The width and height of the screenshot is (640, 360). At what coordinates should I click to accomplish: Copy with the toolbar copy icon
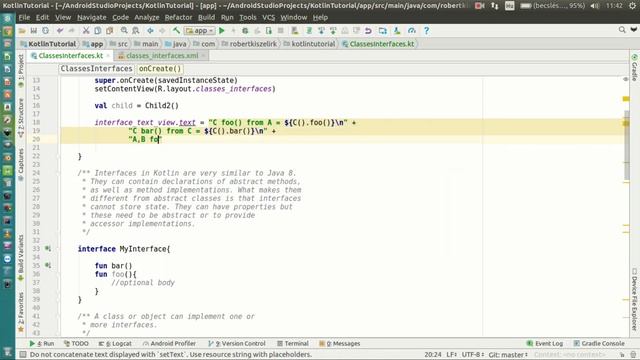pos(98,31)
